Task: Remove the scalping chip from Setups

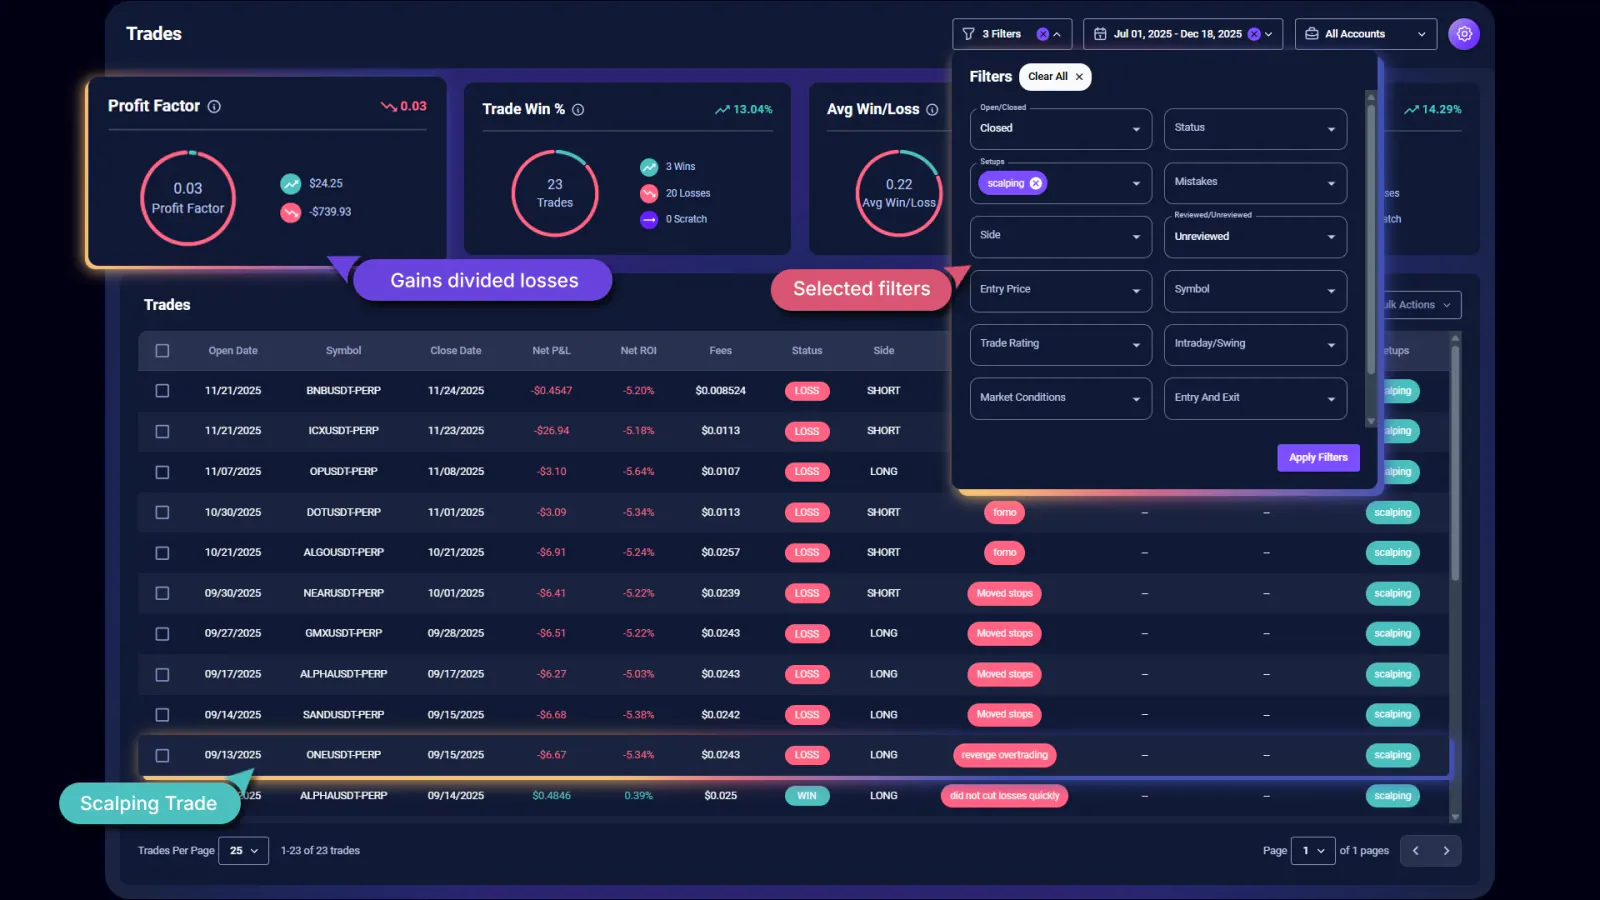Action: [1036, 183]
